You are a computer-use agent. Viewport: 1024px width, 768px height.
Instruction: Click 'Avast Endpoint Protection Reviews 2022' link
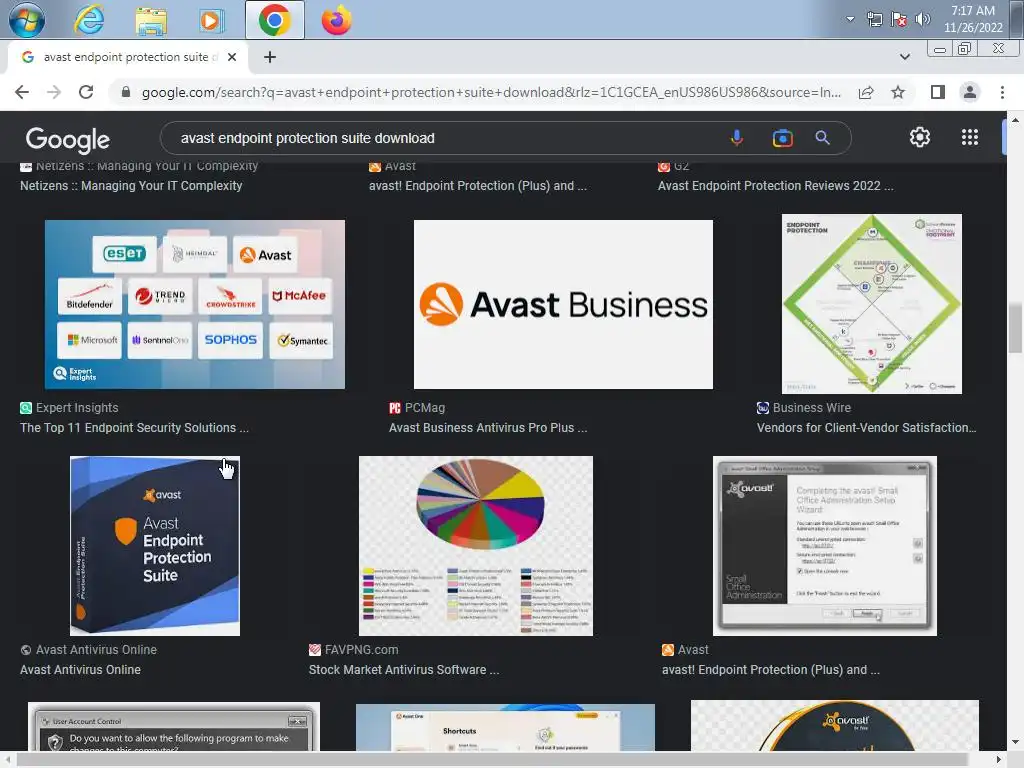click(775, 186)
